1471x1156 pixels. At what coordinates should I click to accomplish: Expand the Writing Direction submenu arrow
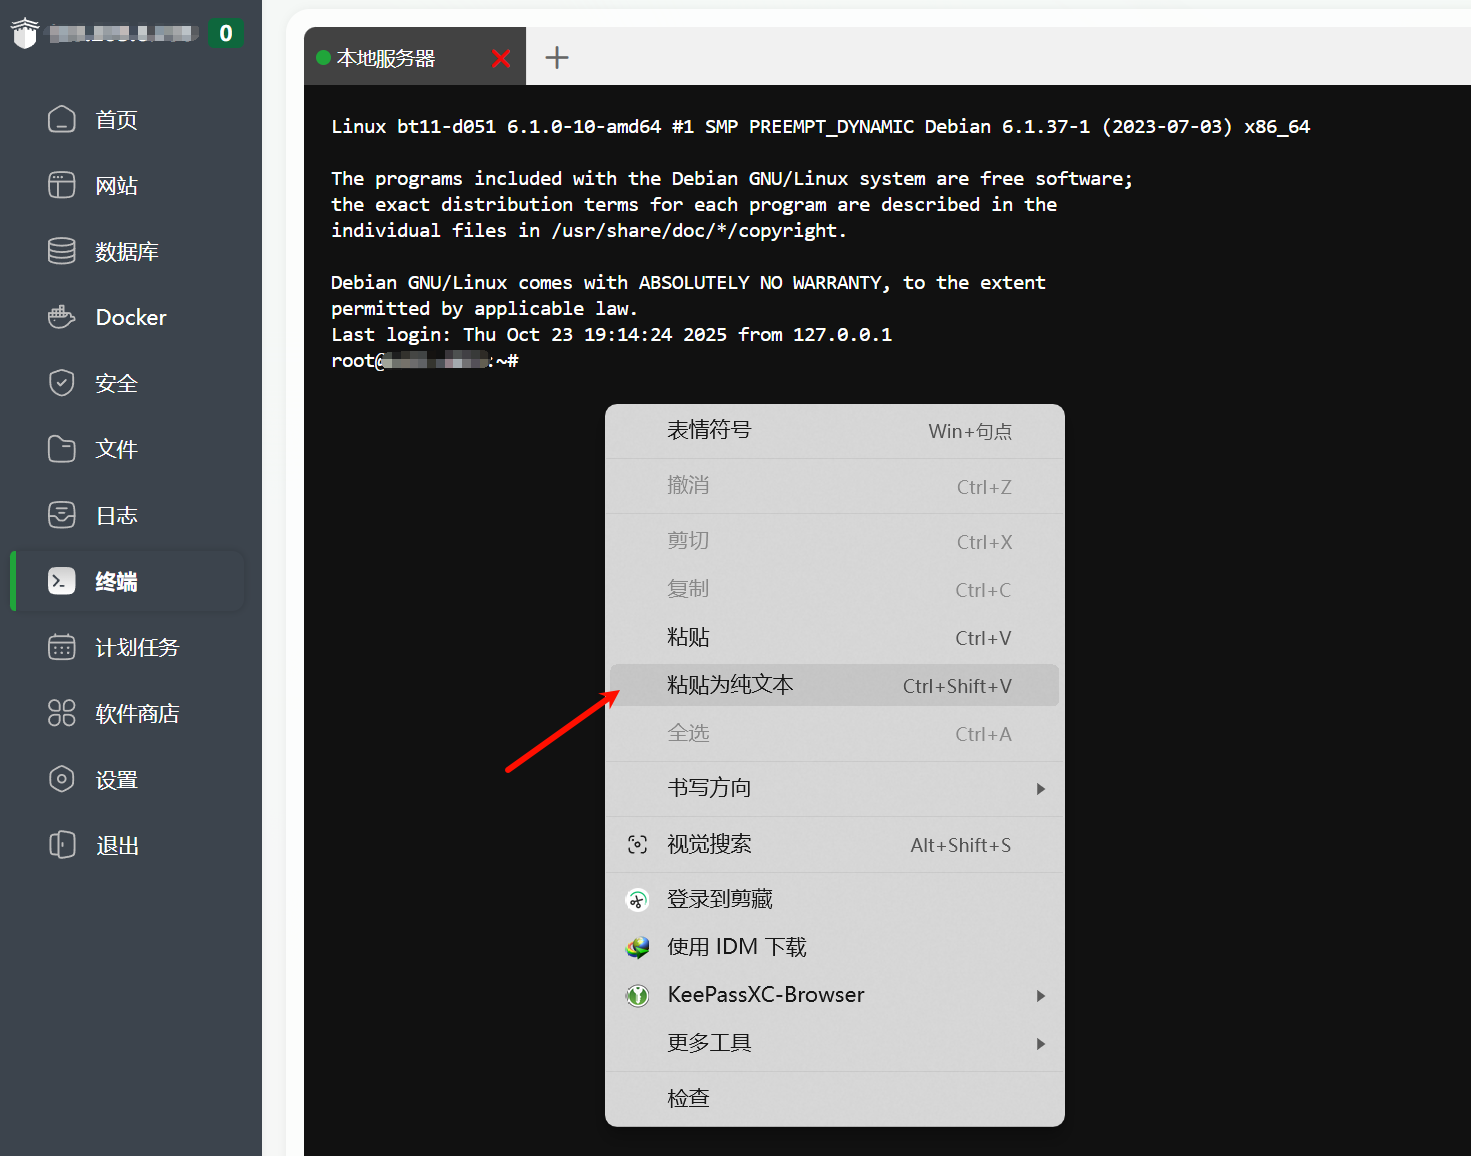click(1040, 789)
